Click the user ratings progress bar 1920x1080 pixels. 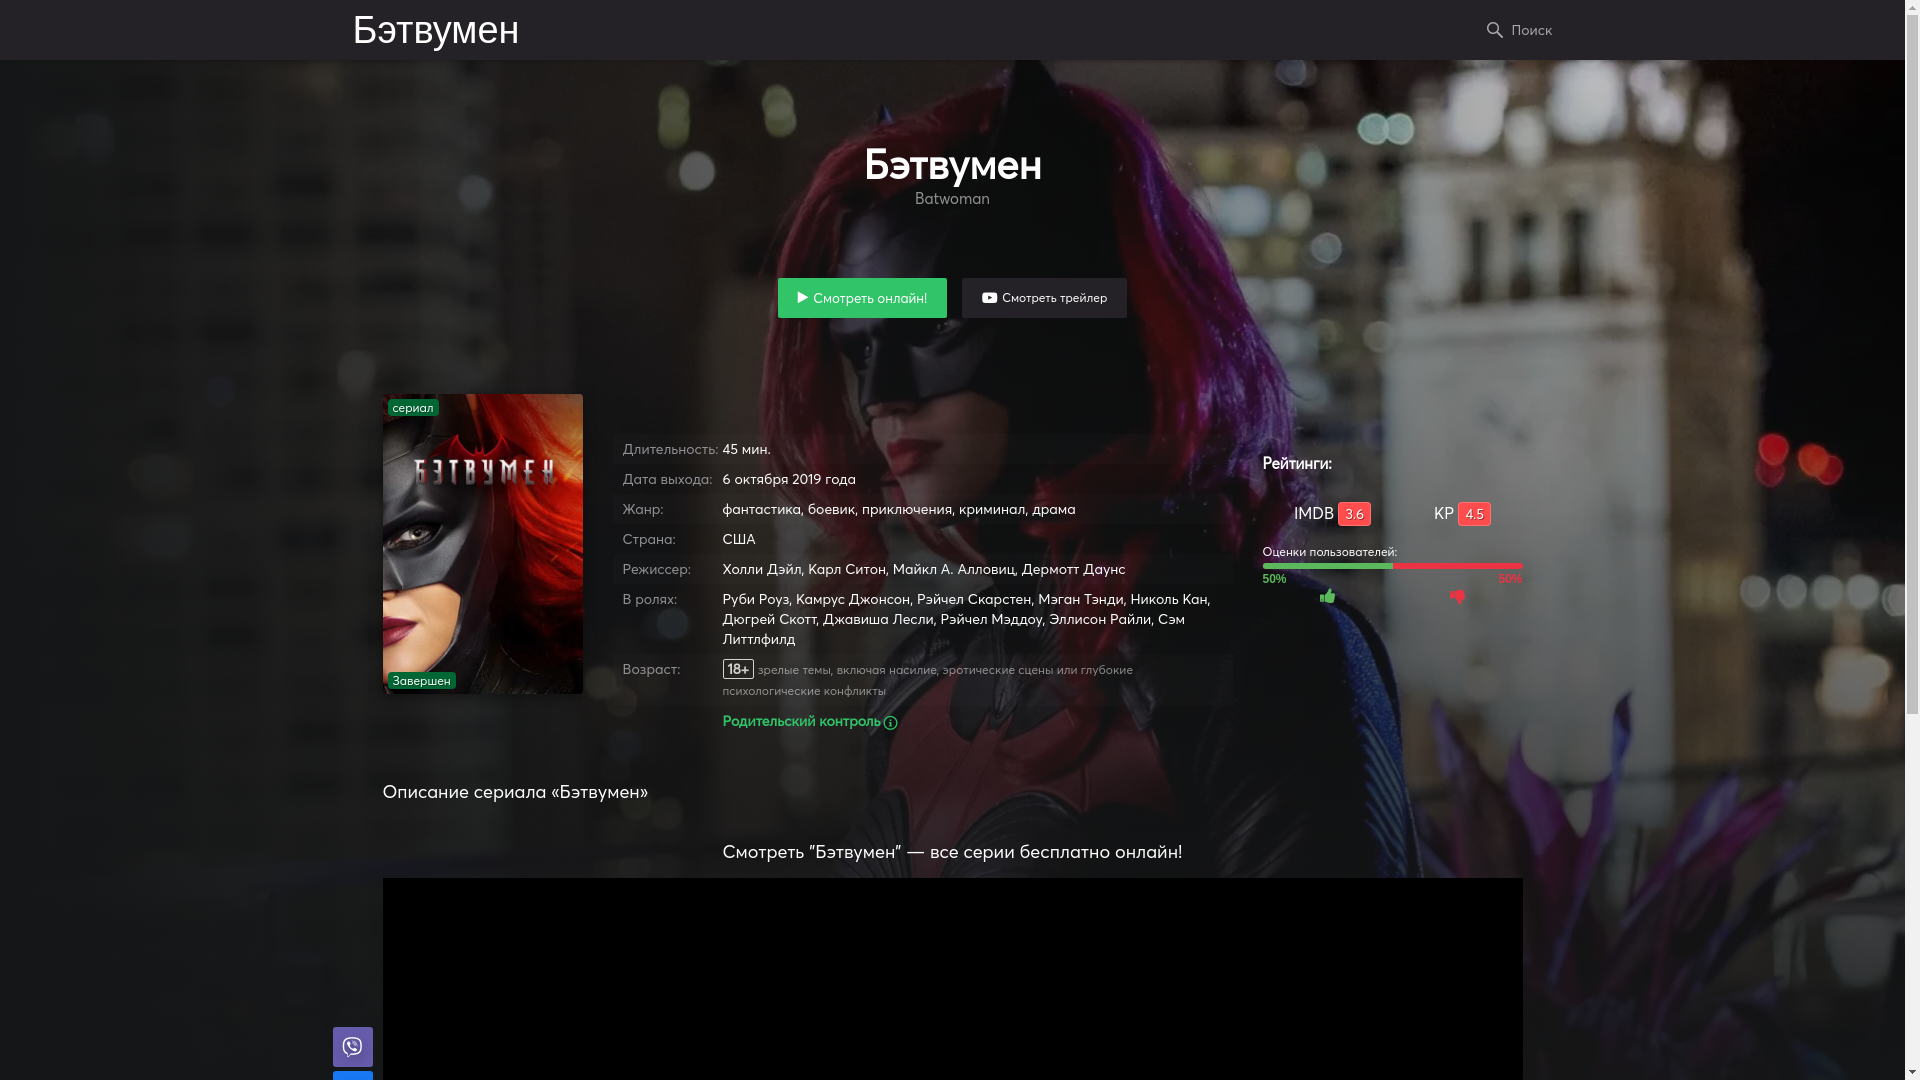[1392, 566]
